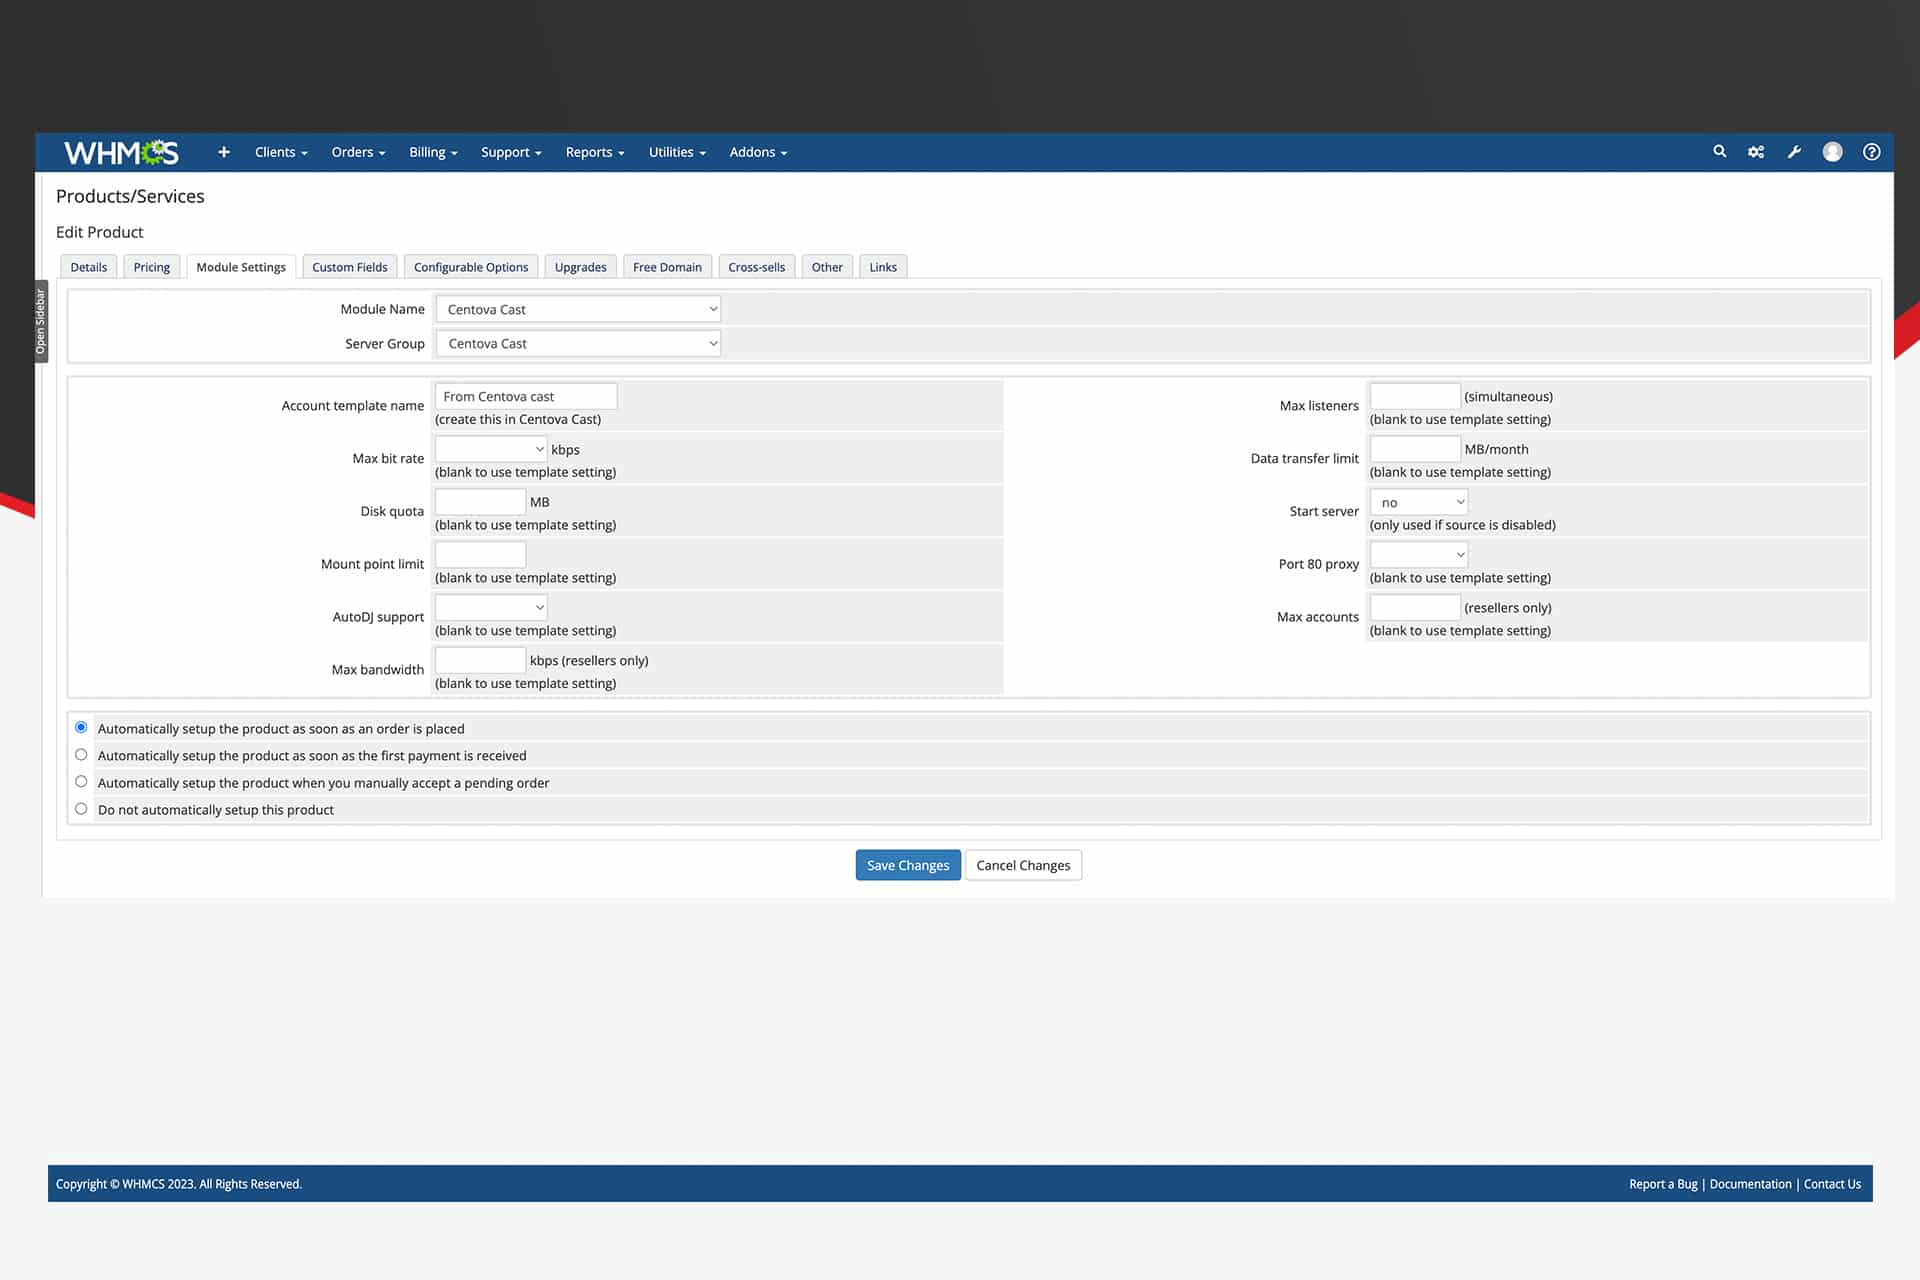
Task: Switch to the Cross-sells tab
Action: click(x=757, y=267)
